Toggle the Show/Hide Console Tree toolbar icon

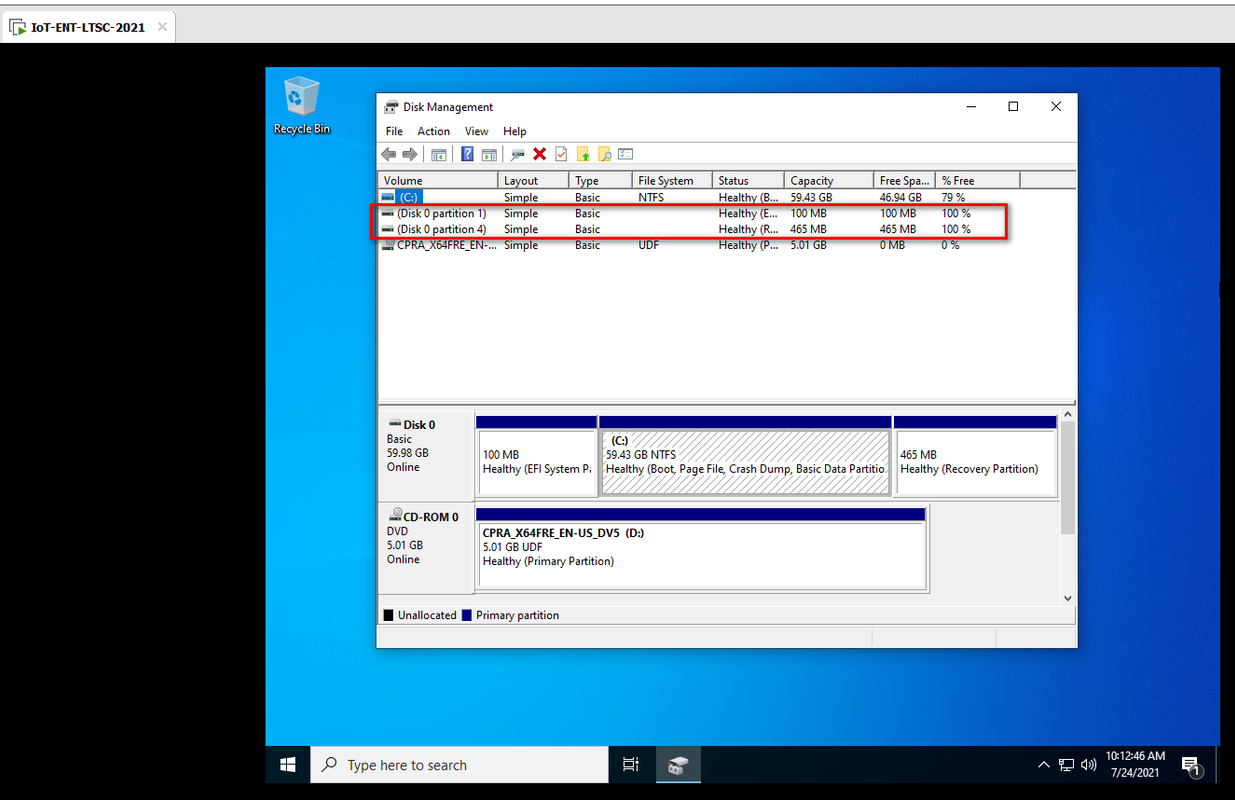coord(438,154)
